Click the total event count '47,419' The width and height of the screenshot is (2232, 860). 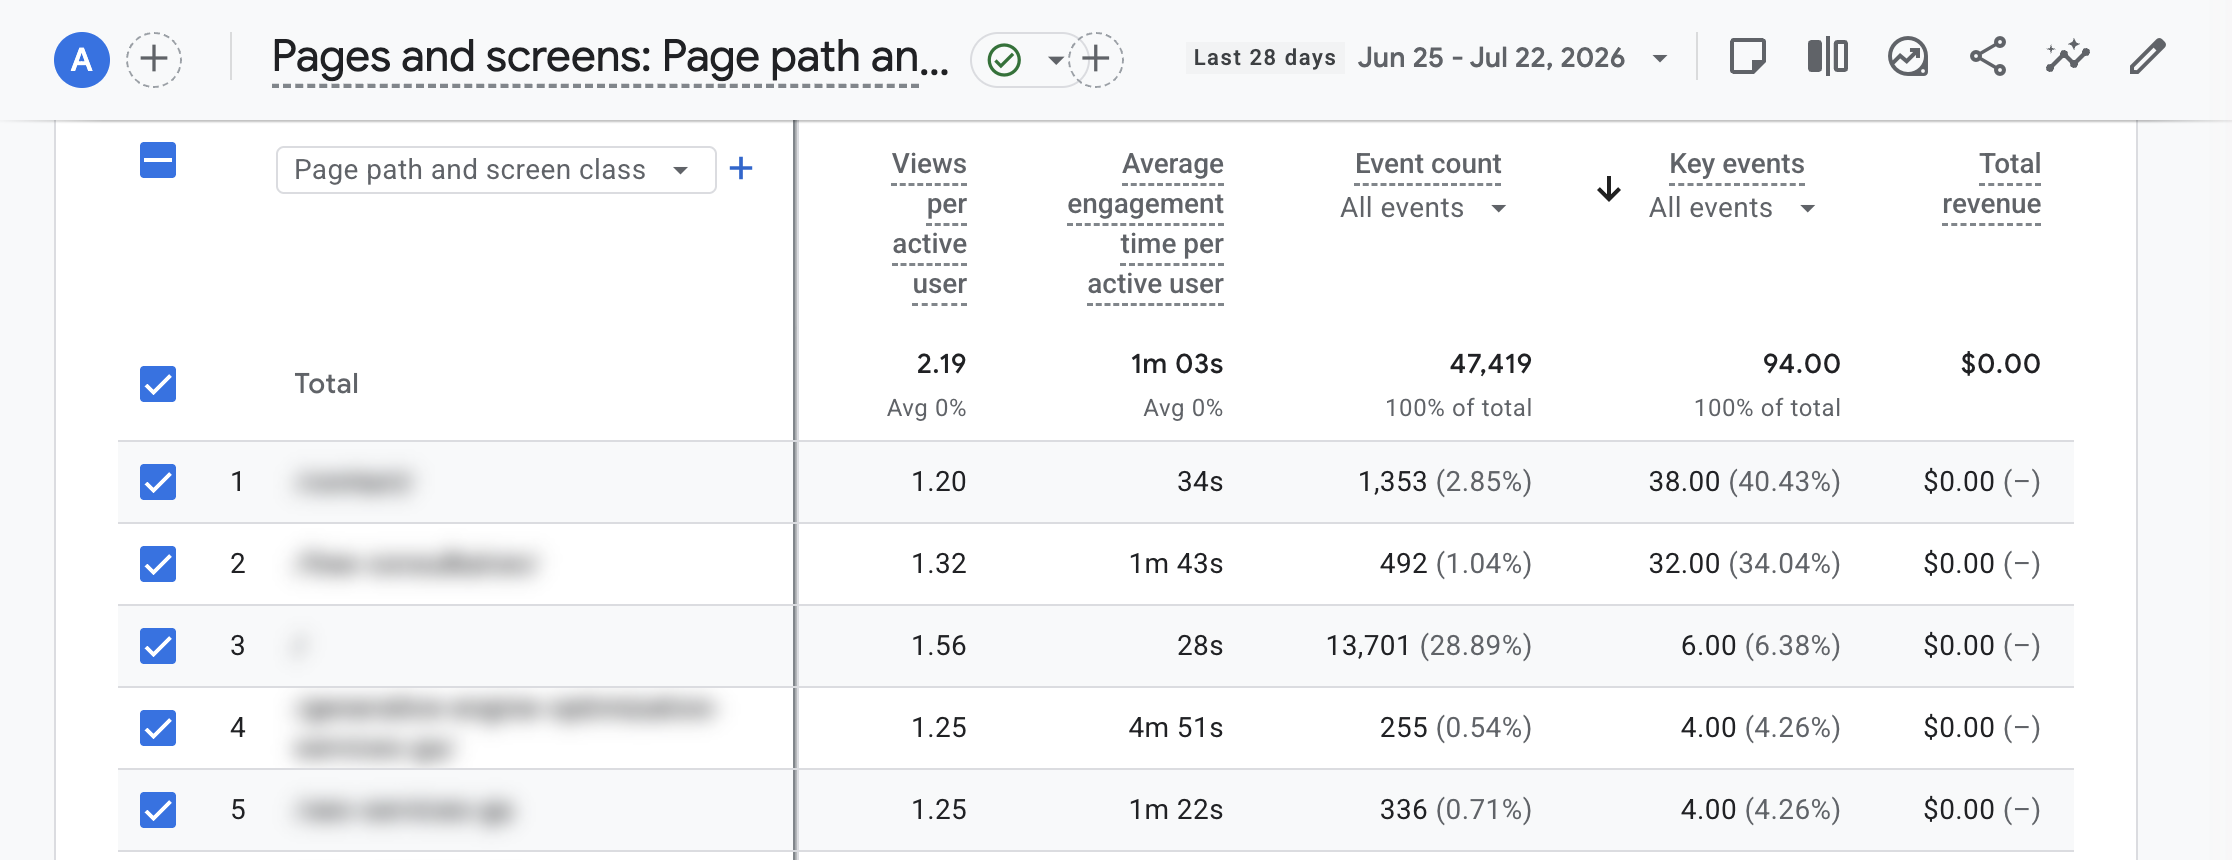coord(1491,364)
